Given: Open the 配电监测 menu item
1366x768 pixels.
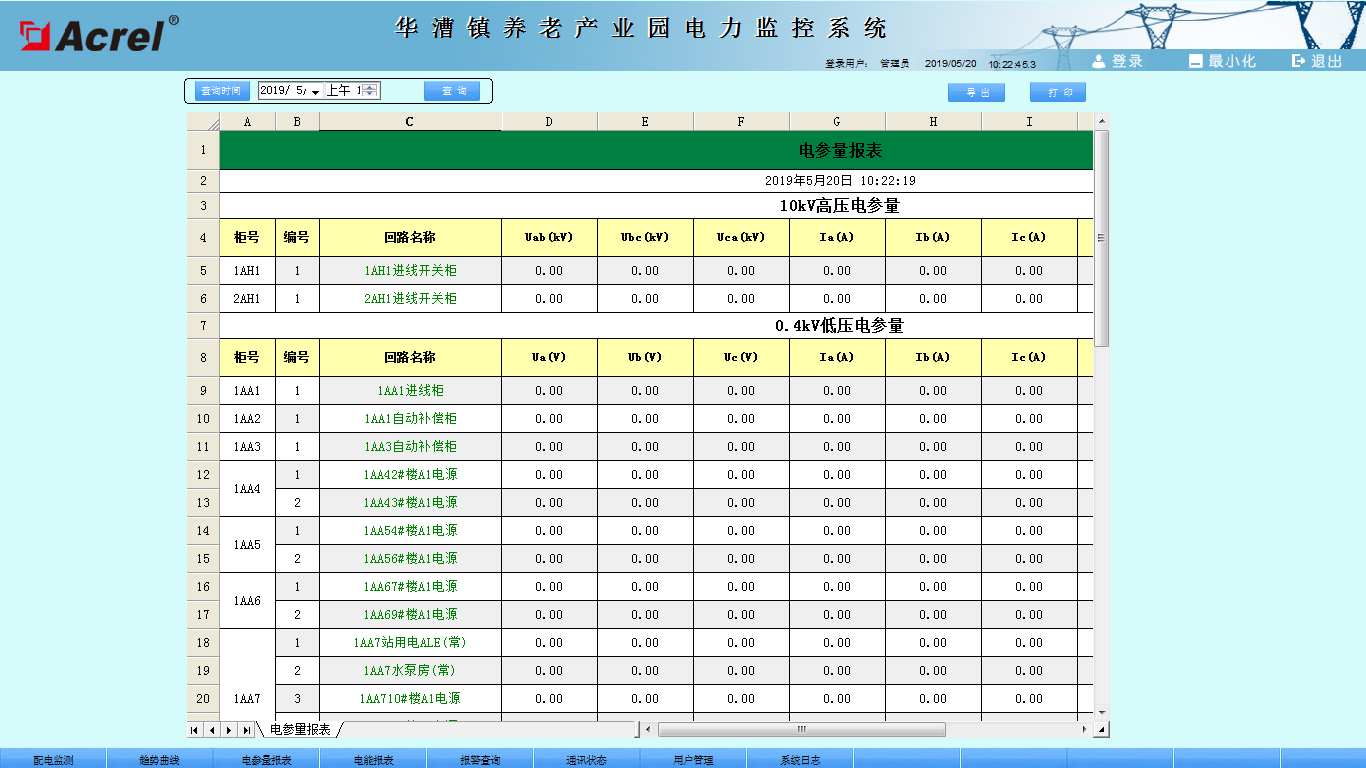Looking at the screenshot, I should (53, 760).
